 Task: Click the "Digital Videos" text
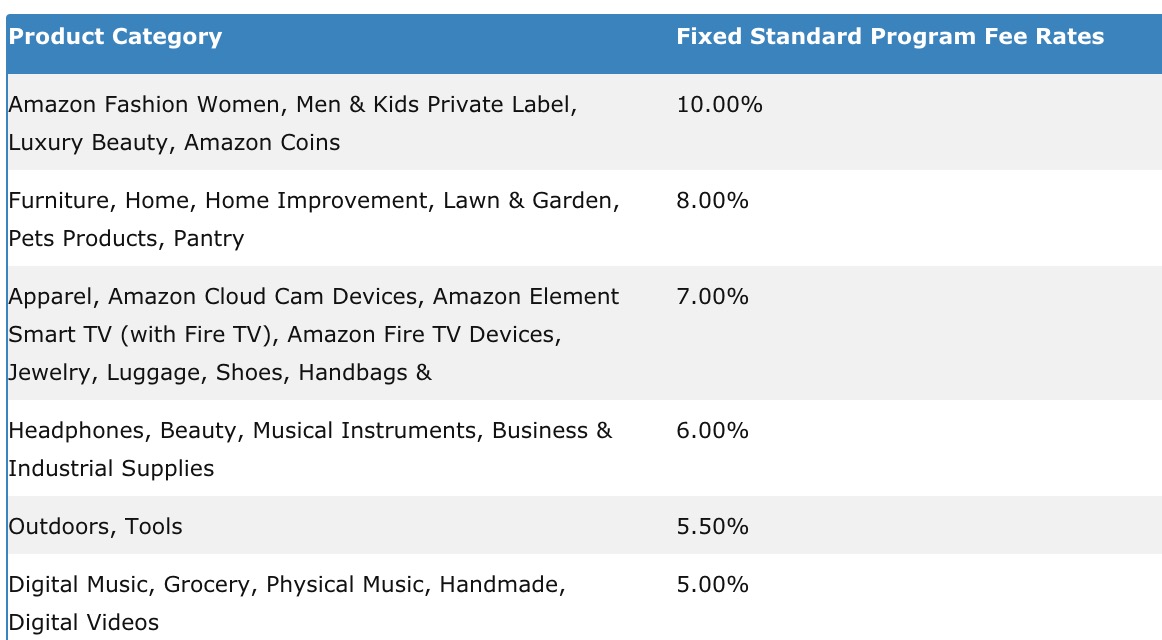tap(83, 623)
